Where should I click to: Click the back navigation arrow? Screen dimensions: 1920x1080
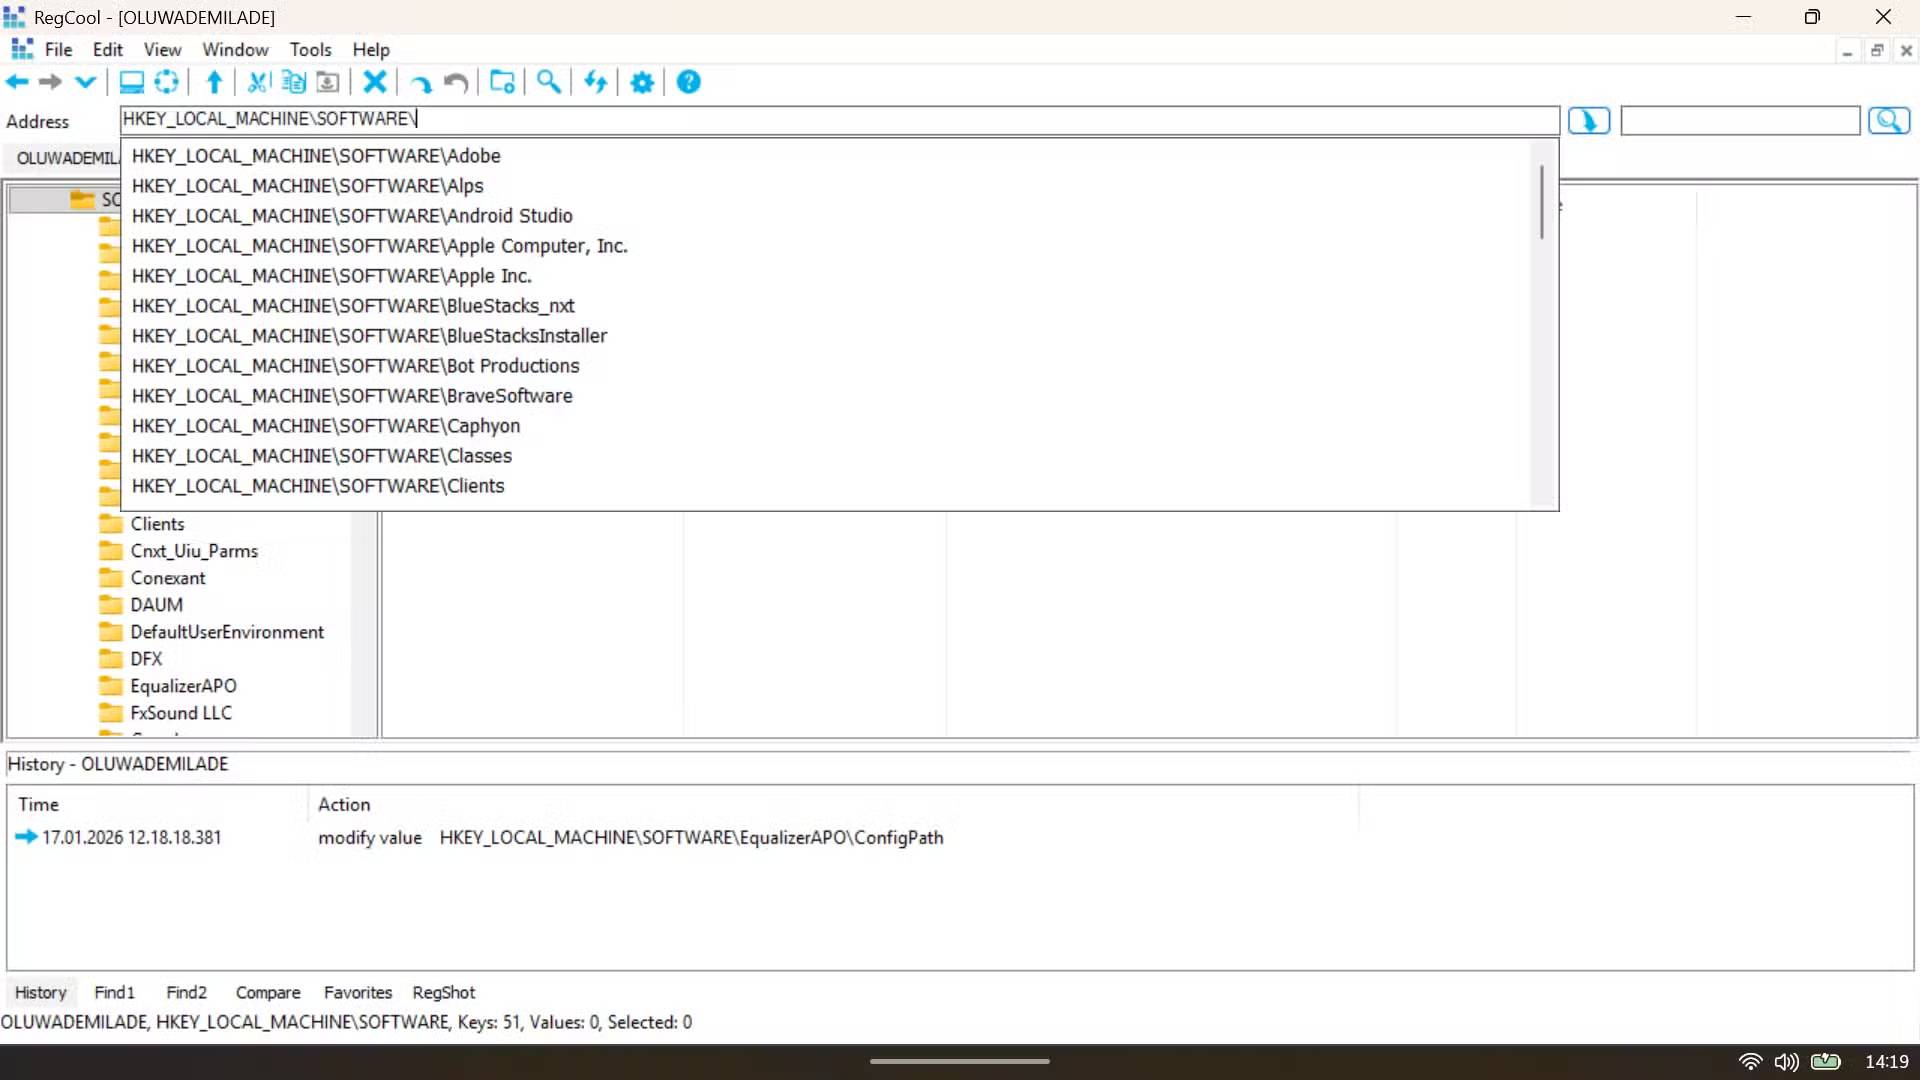(16, 82)
